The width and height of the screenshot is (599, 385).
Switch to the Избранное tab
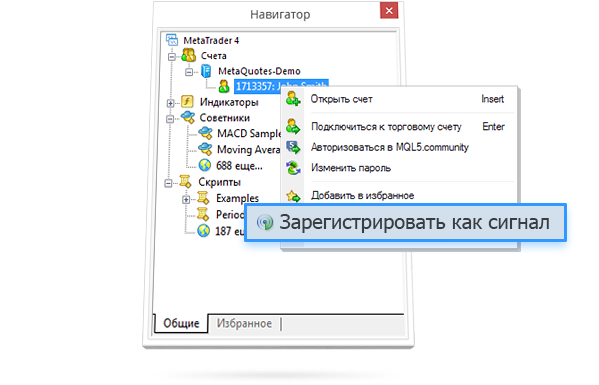coord(244,324)
